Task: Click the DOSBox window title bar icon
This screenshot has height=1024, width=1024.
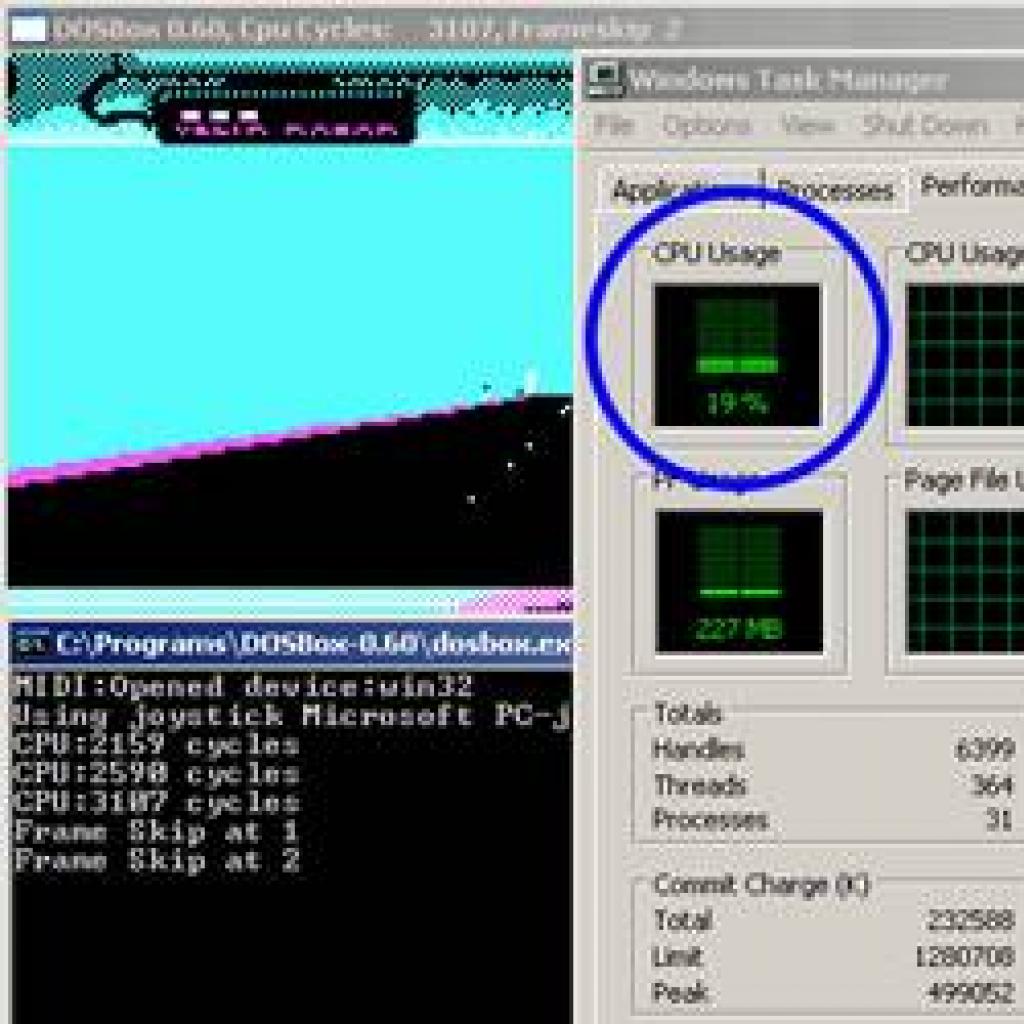Action: [x=29, y=29]
